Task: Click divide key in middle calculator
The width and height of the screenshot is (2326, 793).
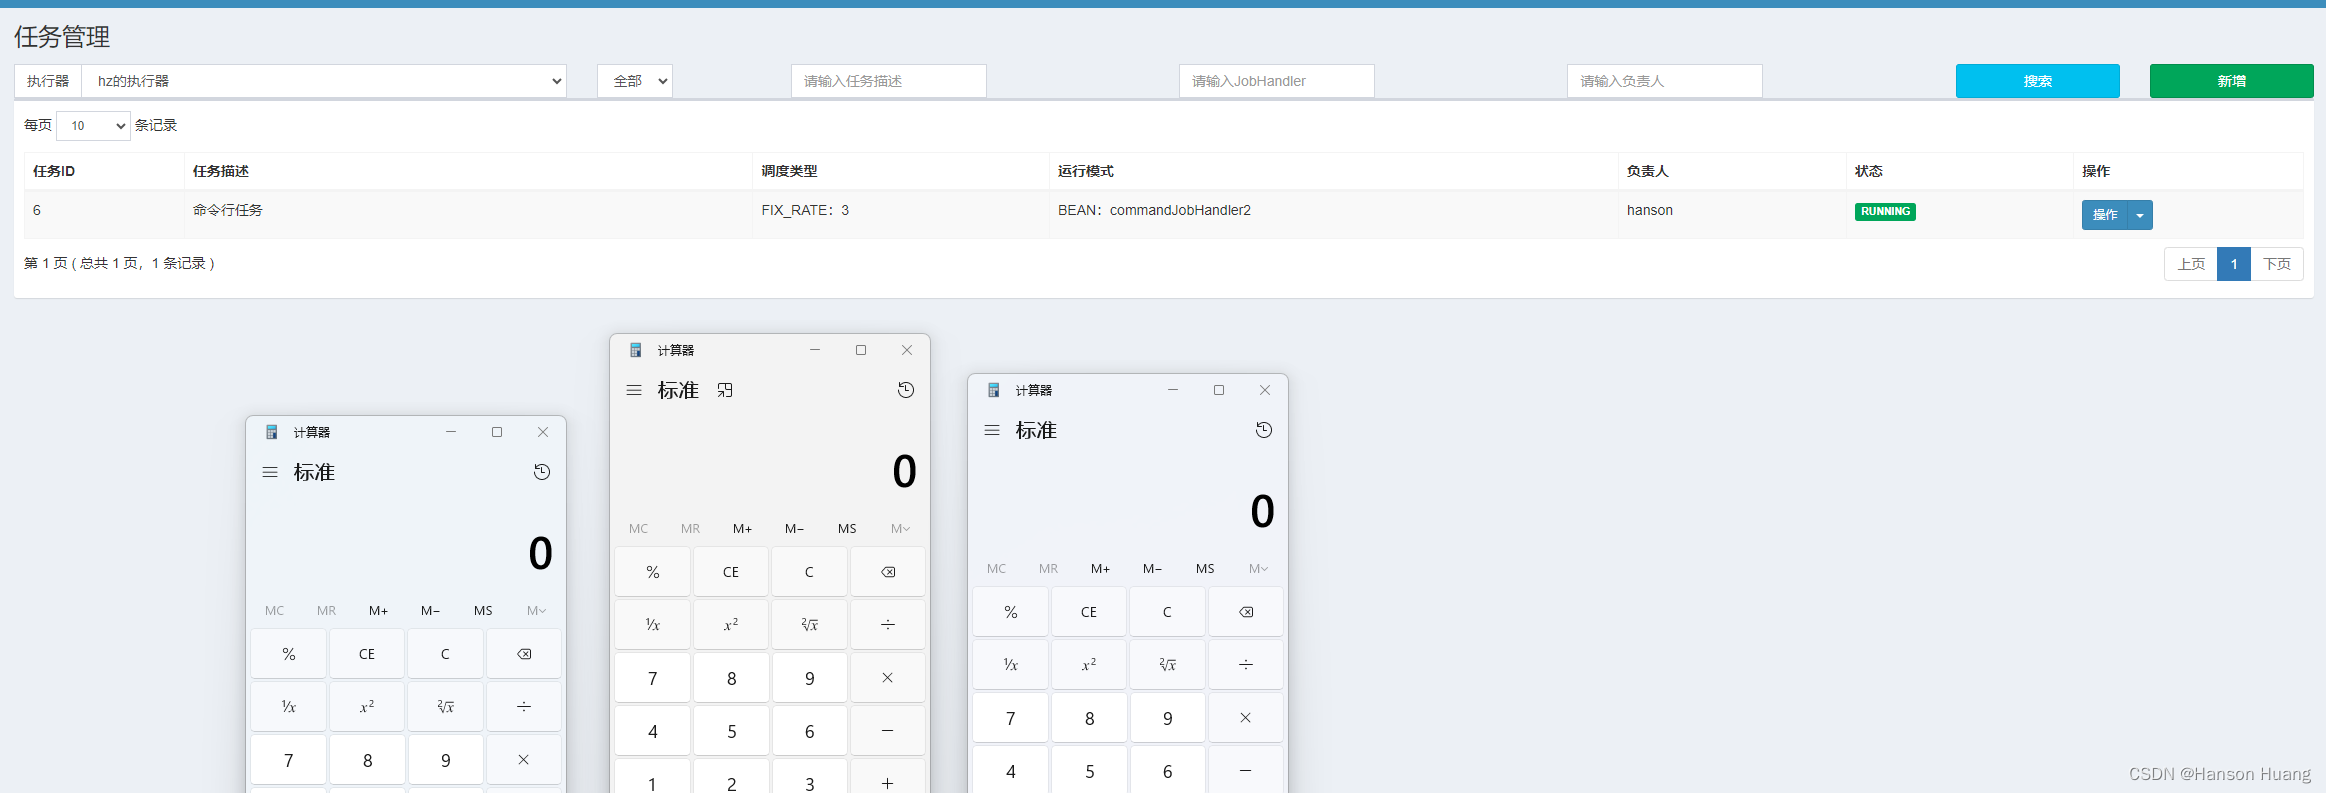Action: click(x=888, y=625)
